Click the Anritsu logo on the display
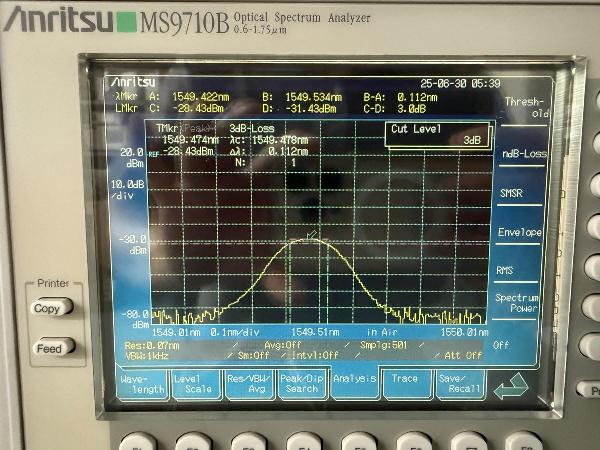The image size is (600, 450). click(133, 82)
